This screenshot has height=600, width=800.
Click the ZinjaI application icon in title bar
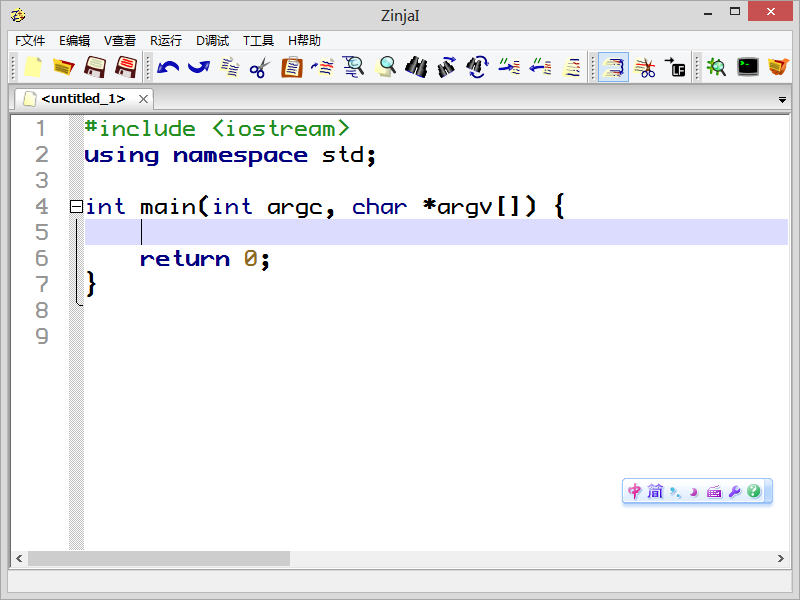coord(18,15)
